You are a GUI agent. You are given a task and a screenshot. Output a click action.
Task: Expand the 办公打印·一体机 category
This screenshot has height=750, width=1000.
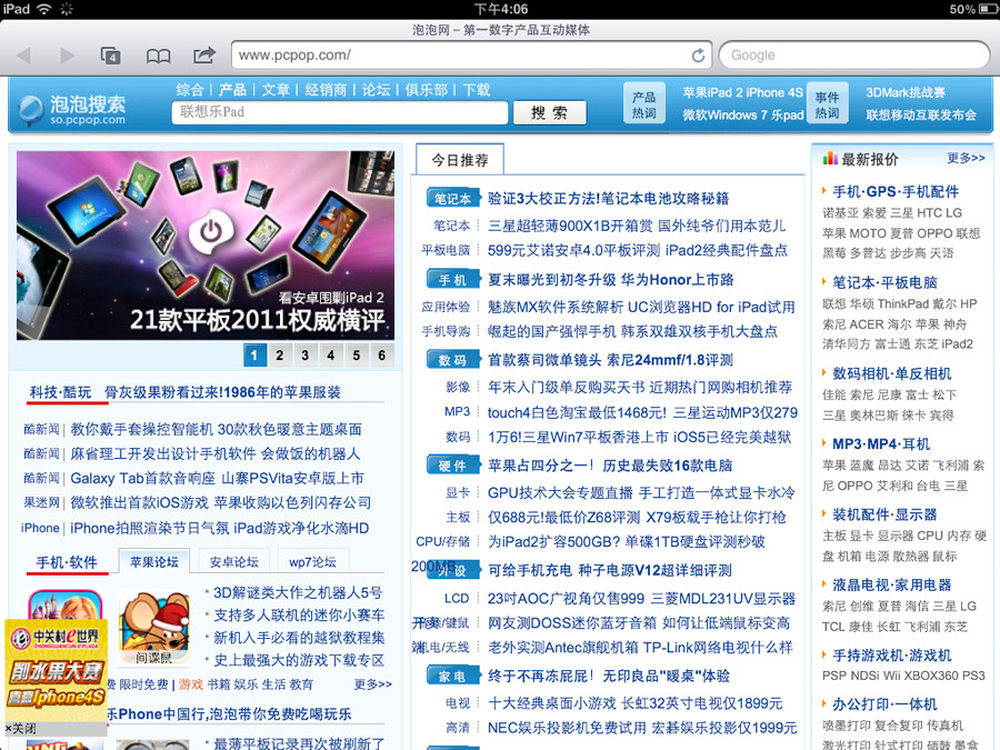coord(885,705)
